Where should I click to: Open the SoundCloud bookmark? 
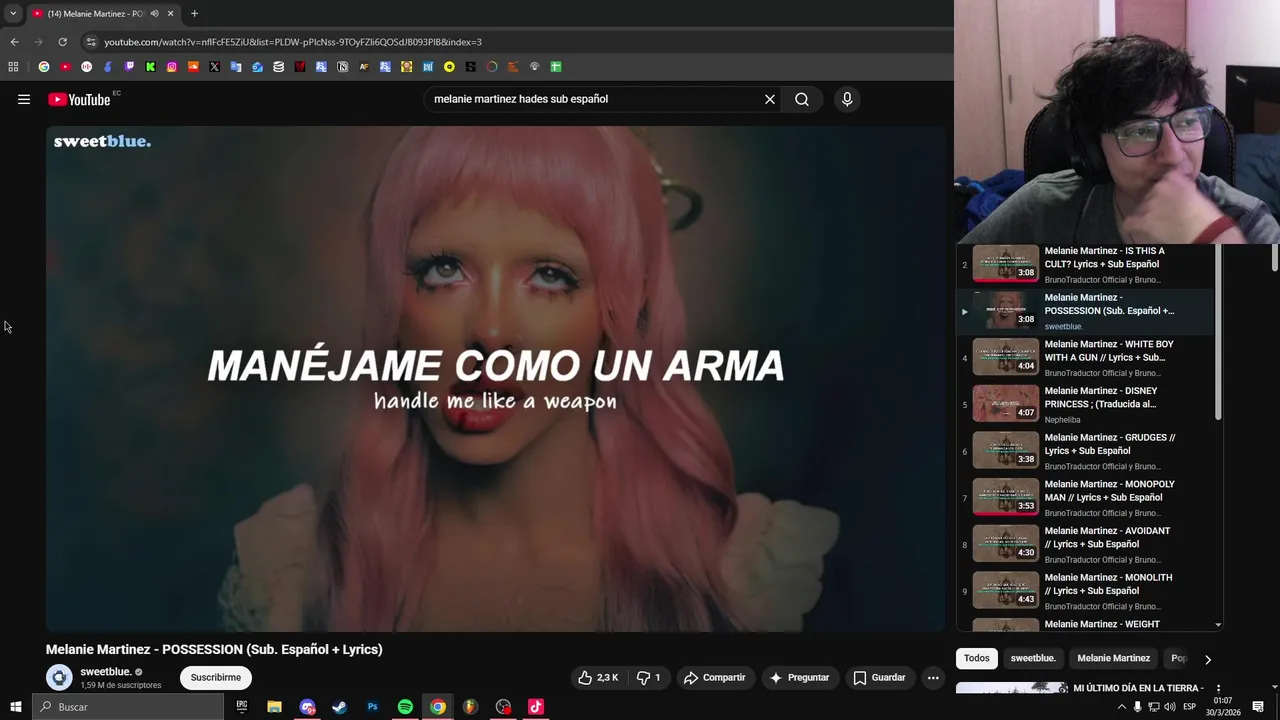(193, 67)
